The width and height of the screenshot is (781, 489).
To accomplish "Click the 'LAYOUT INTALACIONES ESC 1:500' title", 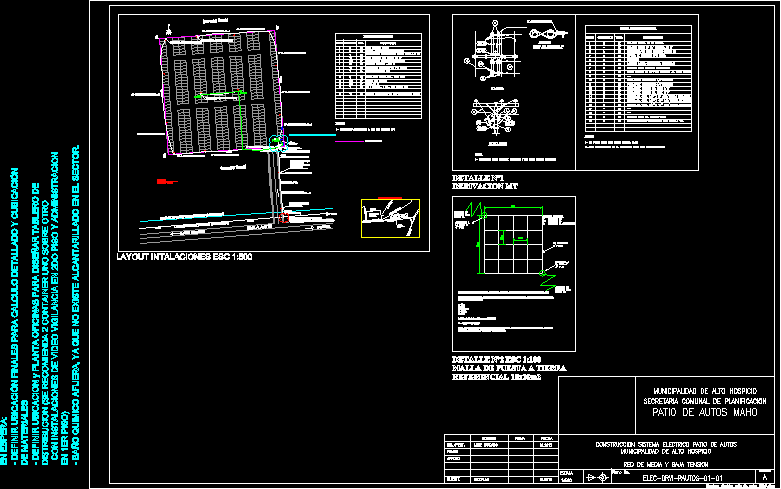I will click(x=183, y=257).
